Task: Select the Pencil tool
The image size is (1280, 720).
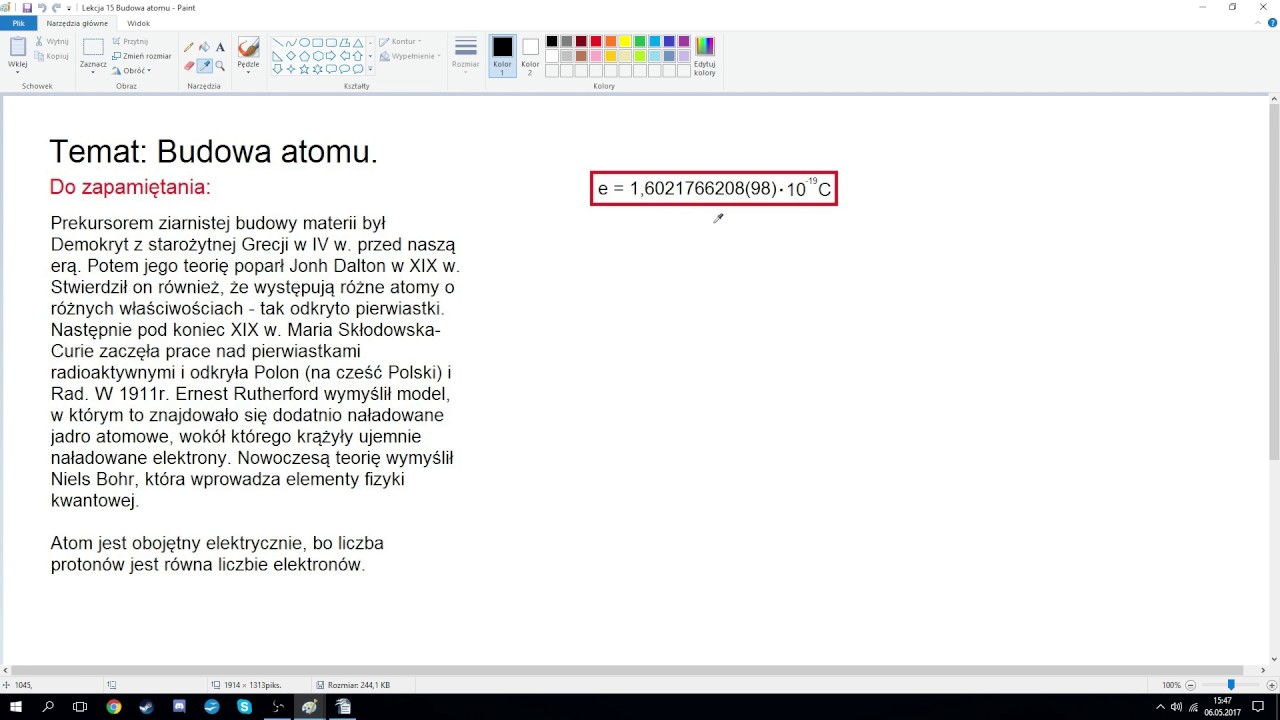Action: (x=188, y=47)
